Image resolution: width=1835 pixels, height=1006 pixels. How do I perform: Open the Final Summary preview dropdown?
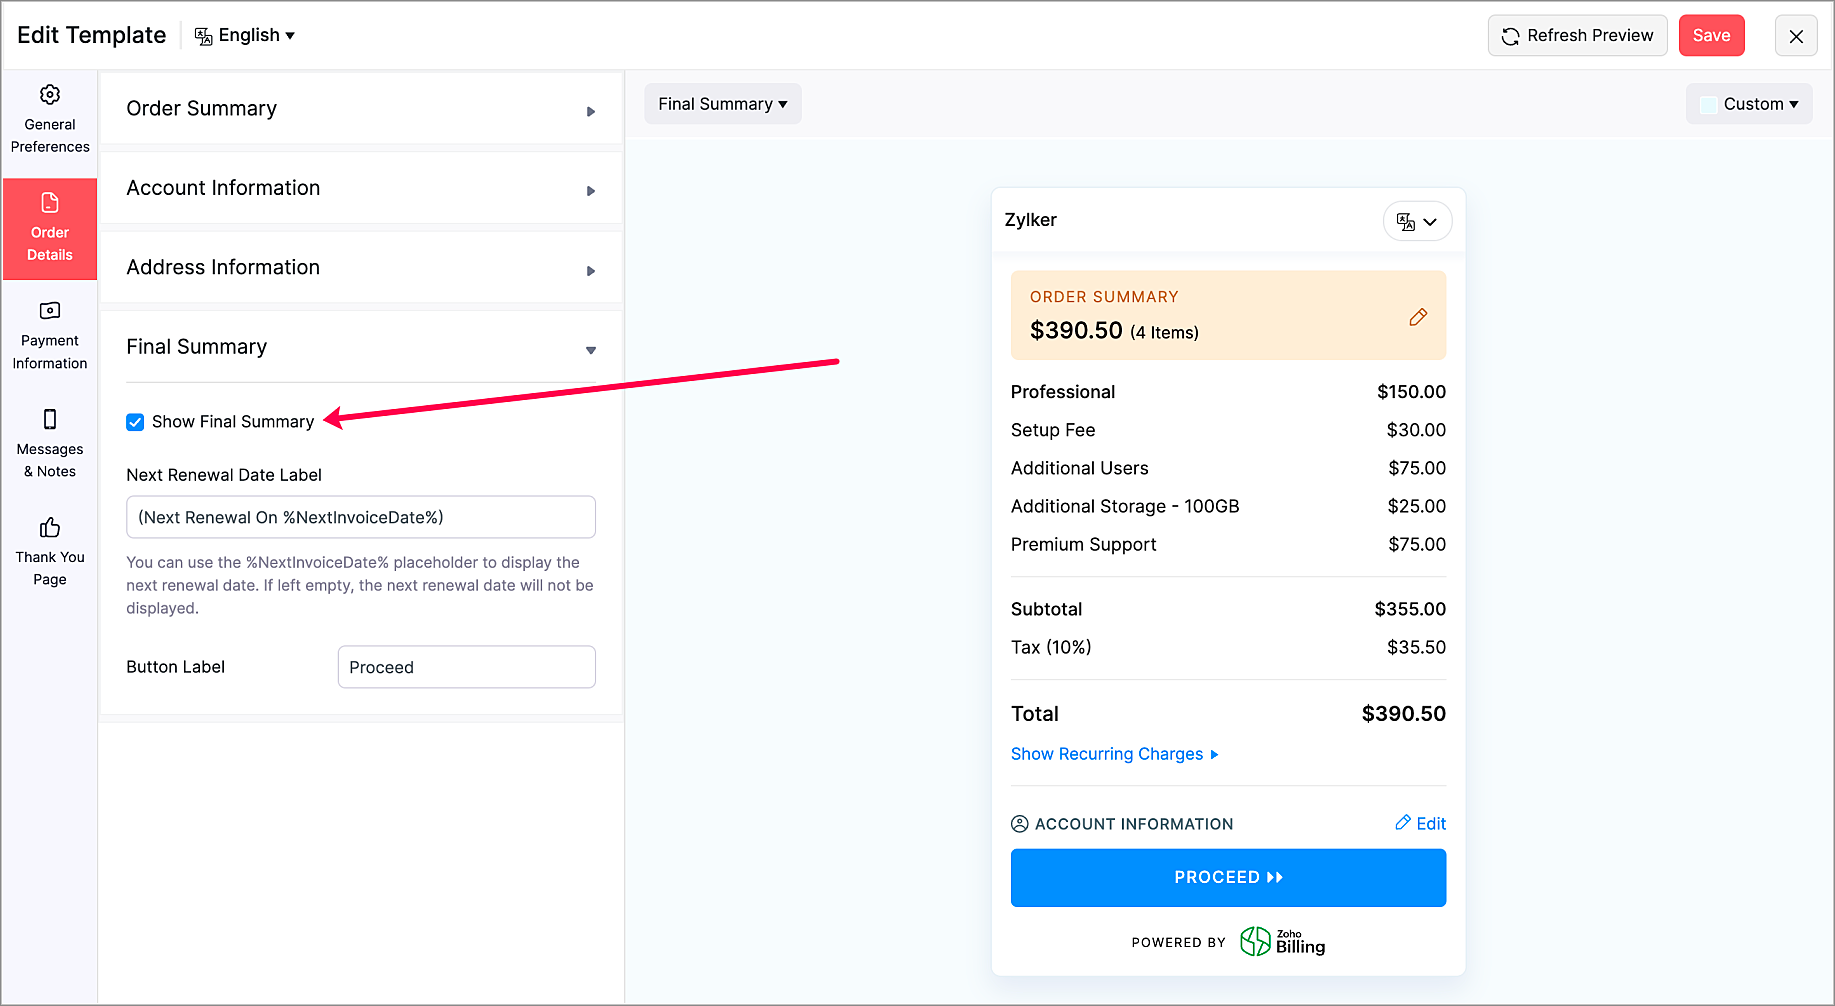tap(722, 104)
